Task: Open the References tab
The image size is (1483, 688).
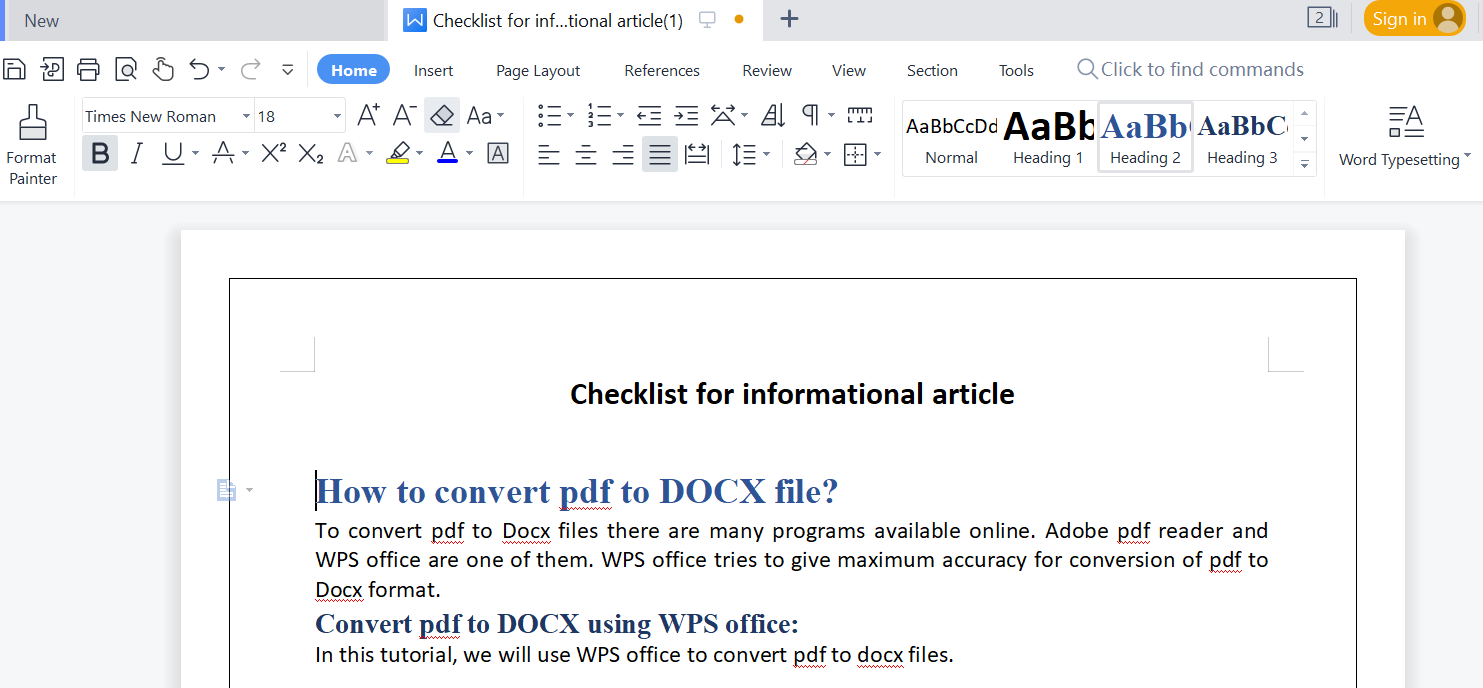Action: 662,70
